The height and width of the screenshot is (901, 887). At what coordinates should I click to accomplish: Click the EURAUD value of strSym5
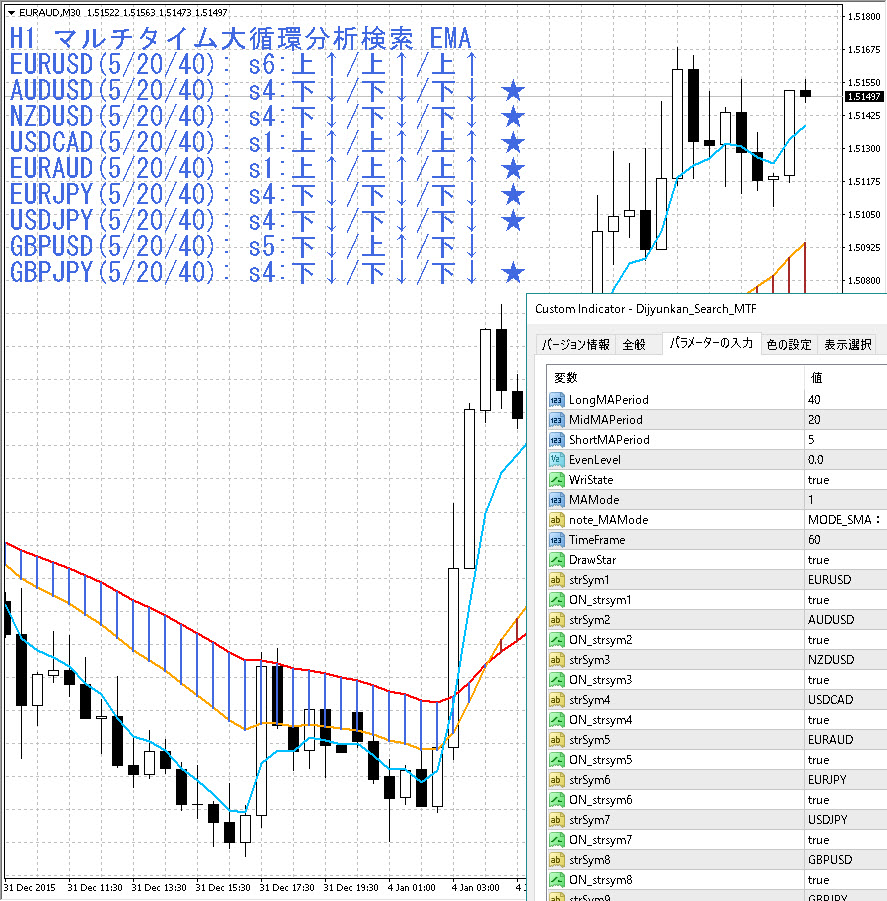pos(830,740)
